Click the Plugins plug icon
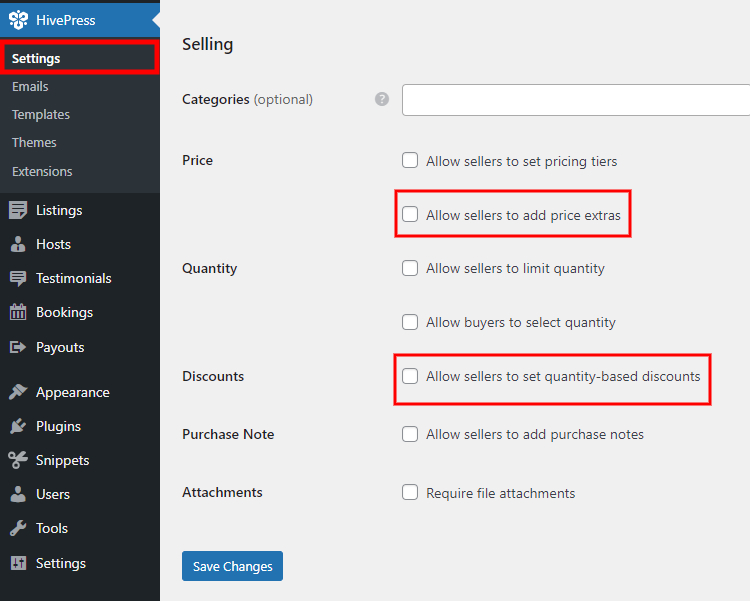 pyautogui.click(x=18, y=426)
